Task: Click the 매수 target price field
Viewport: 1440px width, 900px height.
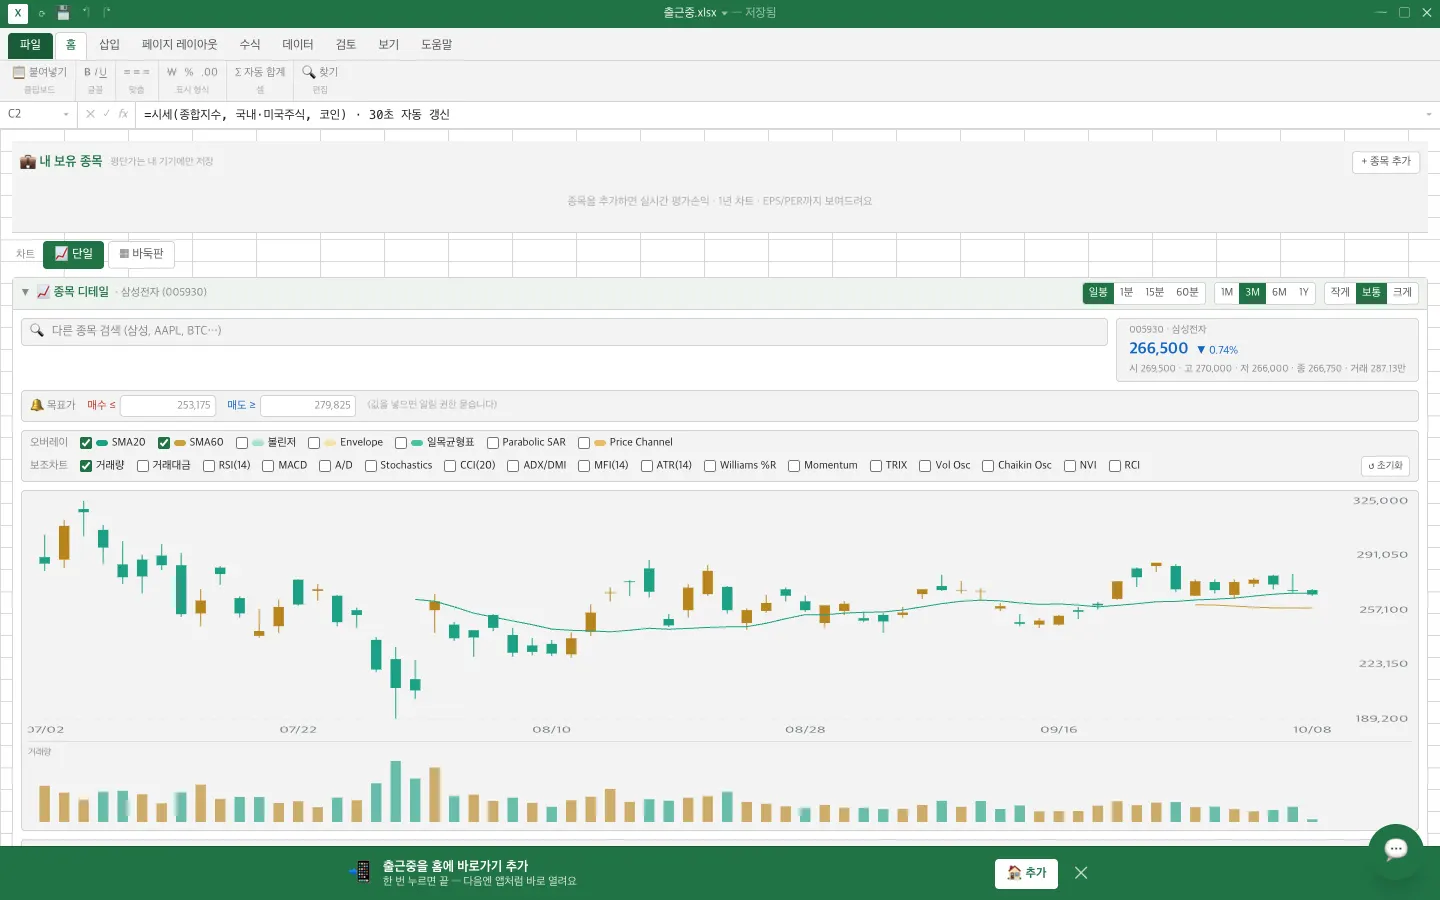Action: pyautogui.click(x=168, y=405)
